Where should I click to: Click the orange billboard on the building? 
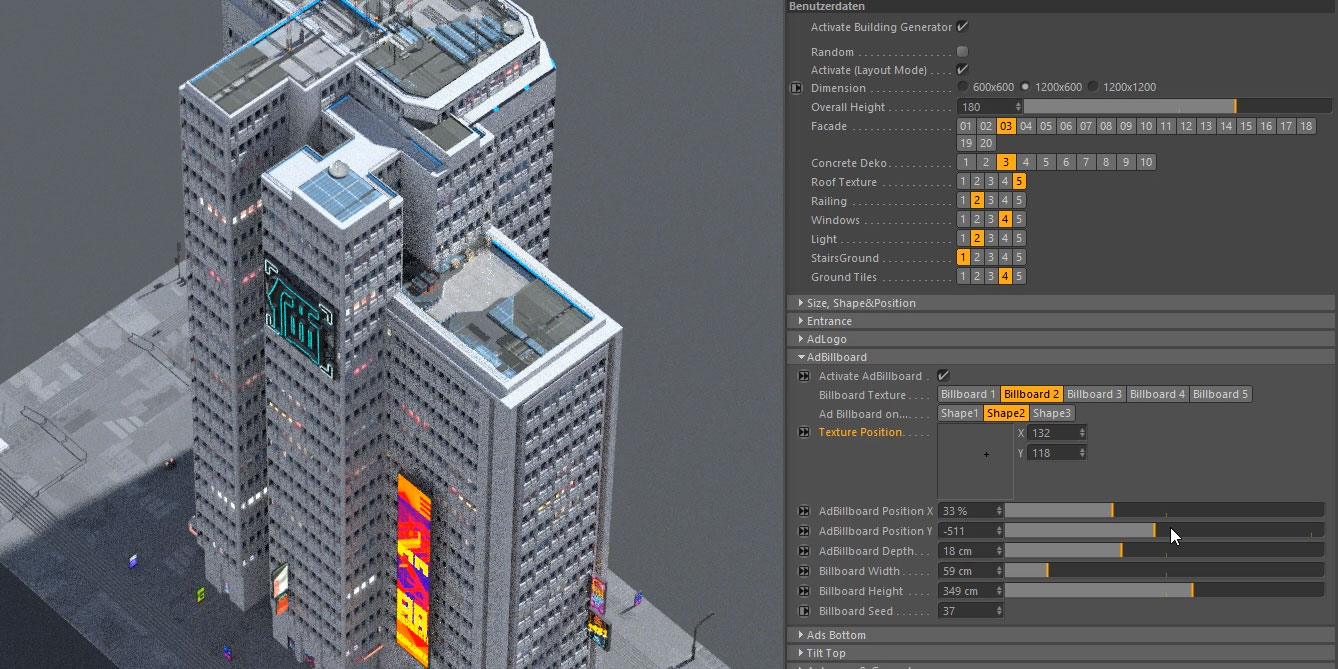[415, 570]
